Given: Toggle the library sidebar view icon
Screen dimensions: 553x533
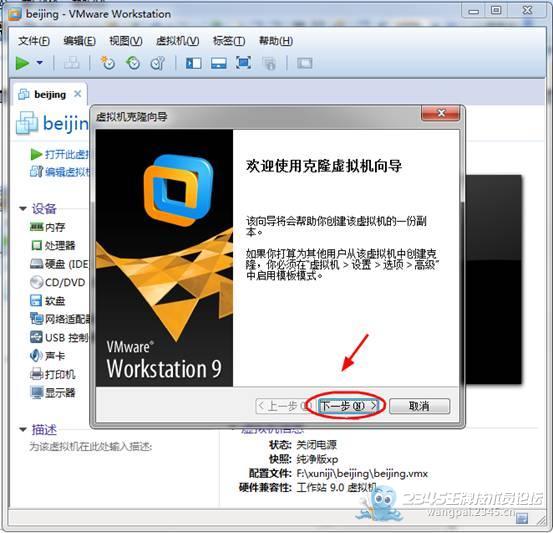Looking at the screenshot, I should (194, 63).
